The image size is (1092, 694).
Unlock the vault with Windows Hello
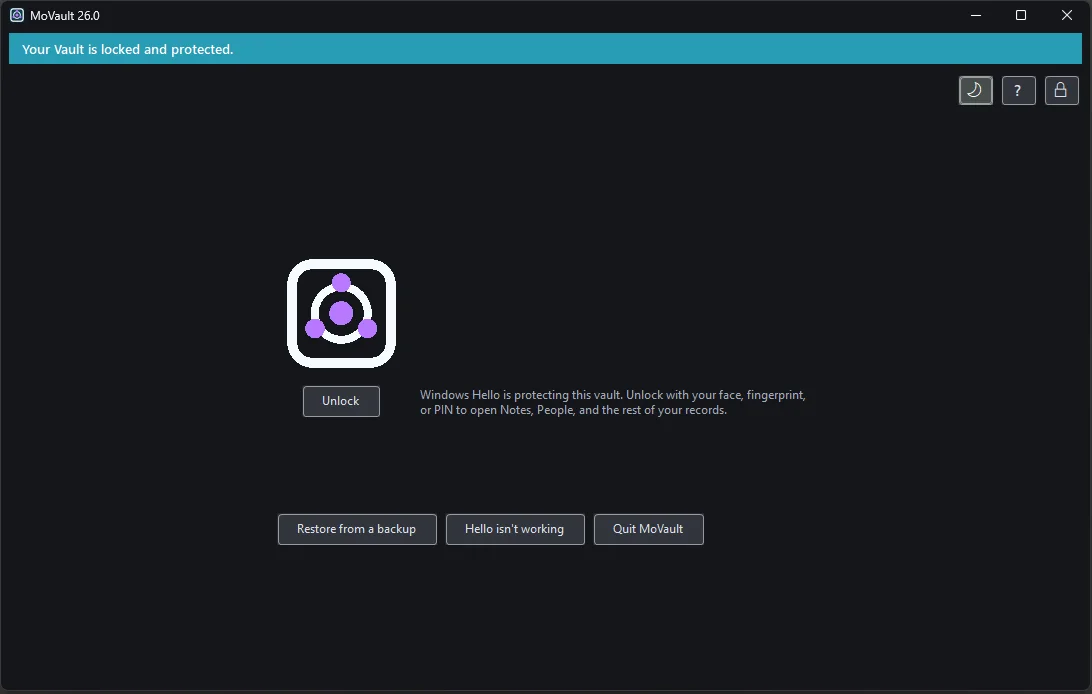pos(341,401)
